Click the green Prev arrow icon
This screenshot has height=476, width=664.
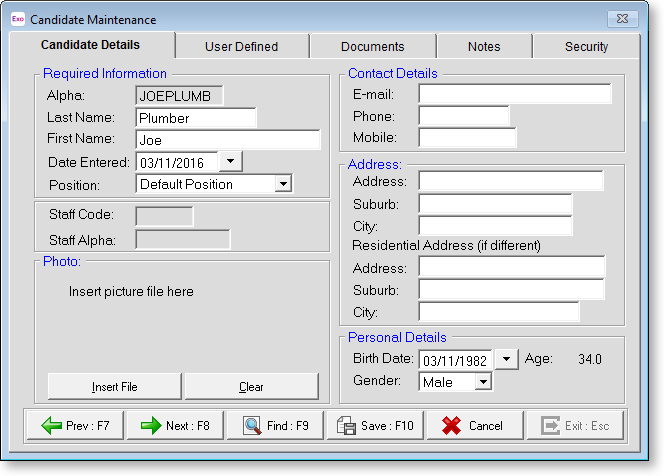pyautogui.click(x=52, y=425)
